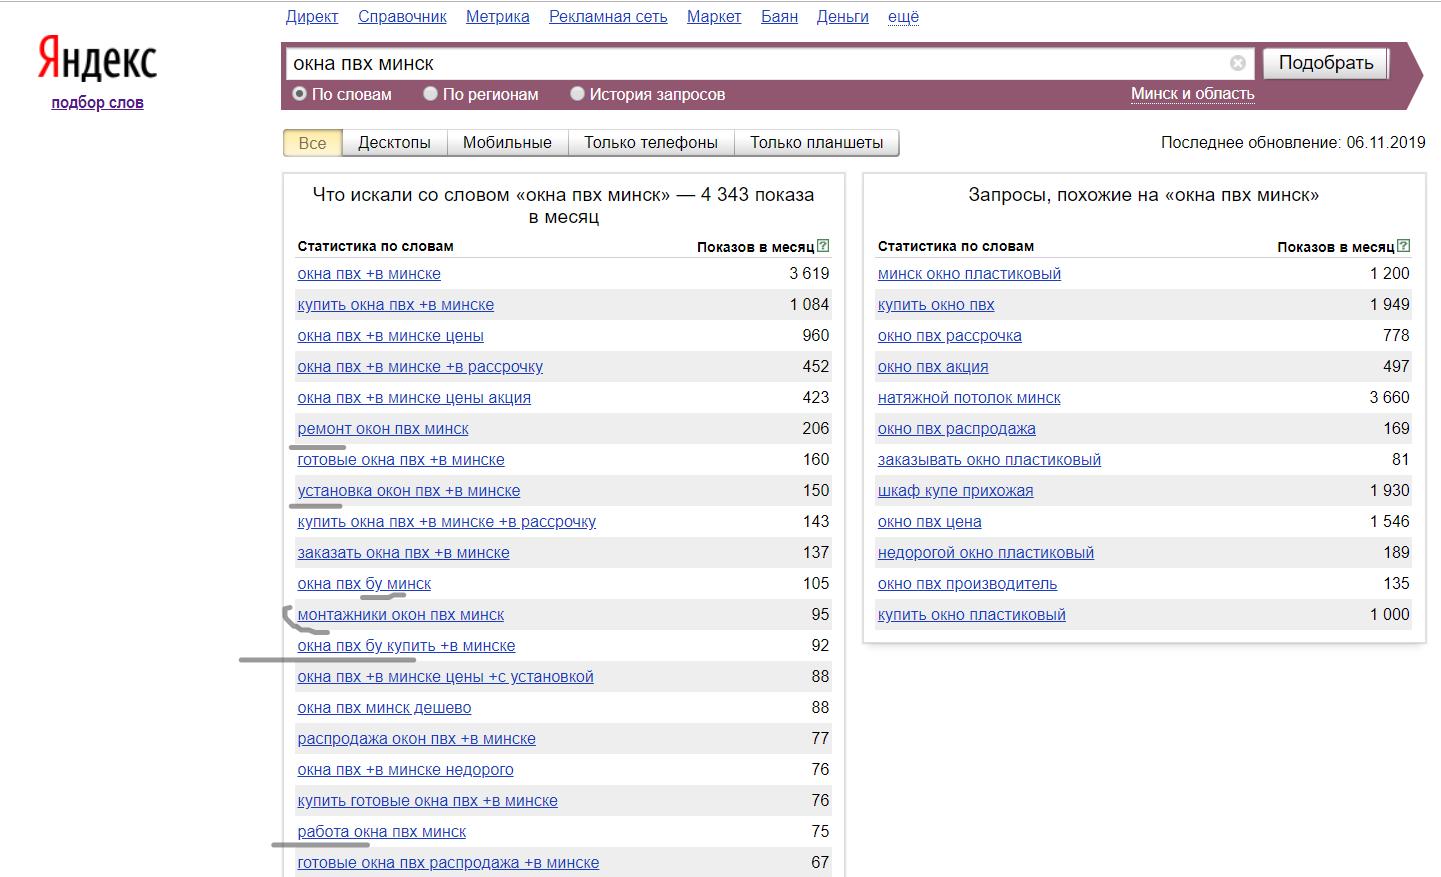Open the query окна пвх +в минске цены +с установкой

(445, 677)
